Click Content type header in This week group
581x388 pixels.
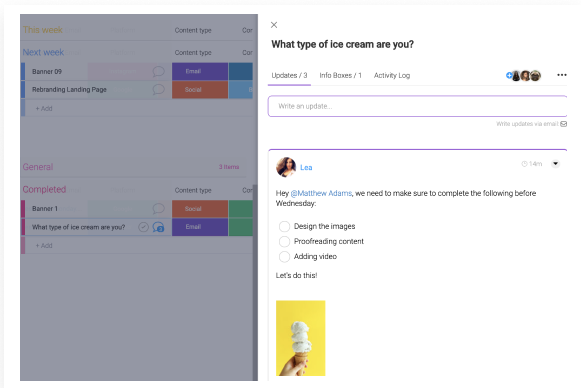coord(193,30)
